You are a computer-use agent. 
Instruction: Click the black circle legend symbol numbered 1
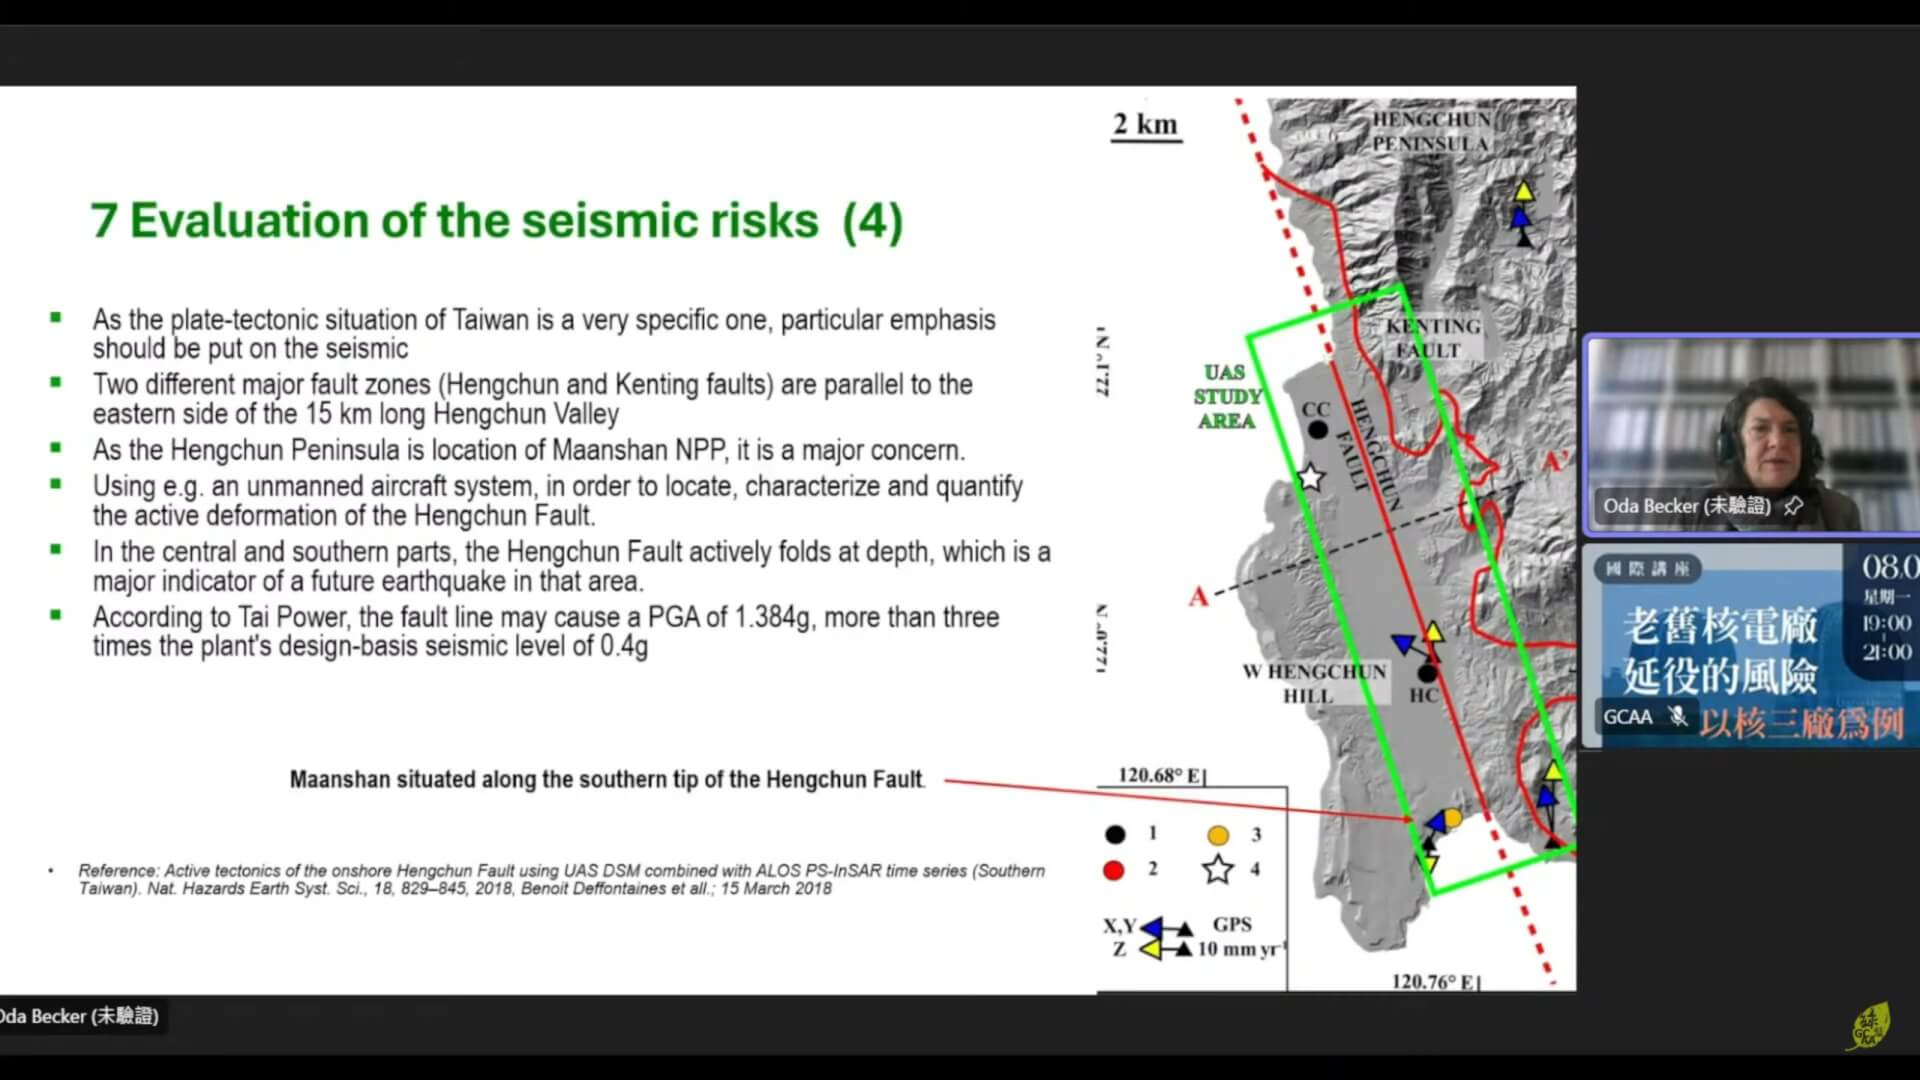pos(1115,834)
